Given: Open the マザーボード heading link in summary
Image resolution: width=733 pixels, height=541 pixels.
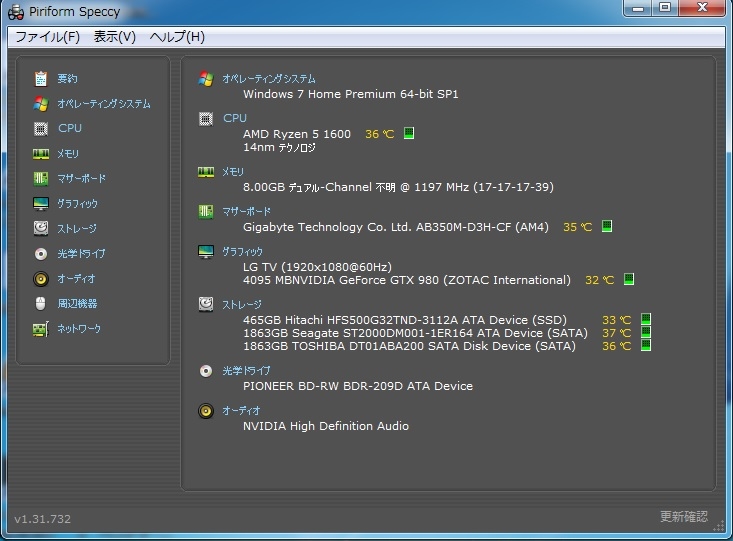Looking at the screenshot, I should (246, 212).
